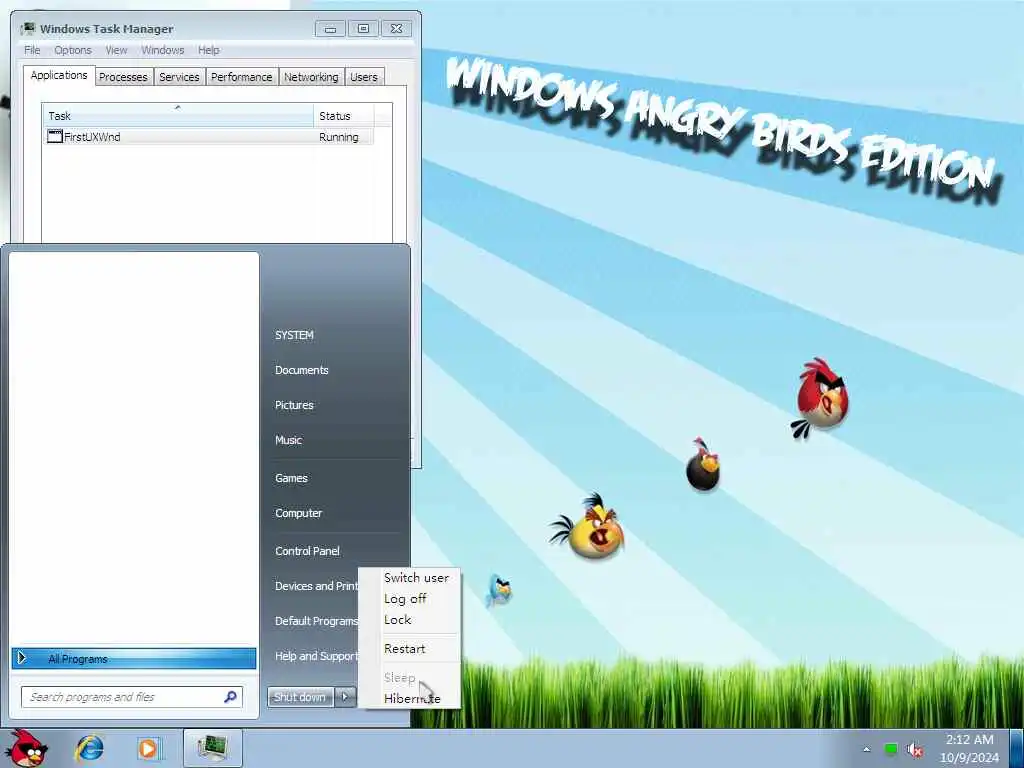Click the search magnifier icon
Image resolution: width=1024 pixels, height=768 pixels.
point(230,697)
